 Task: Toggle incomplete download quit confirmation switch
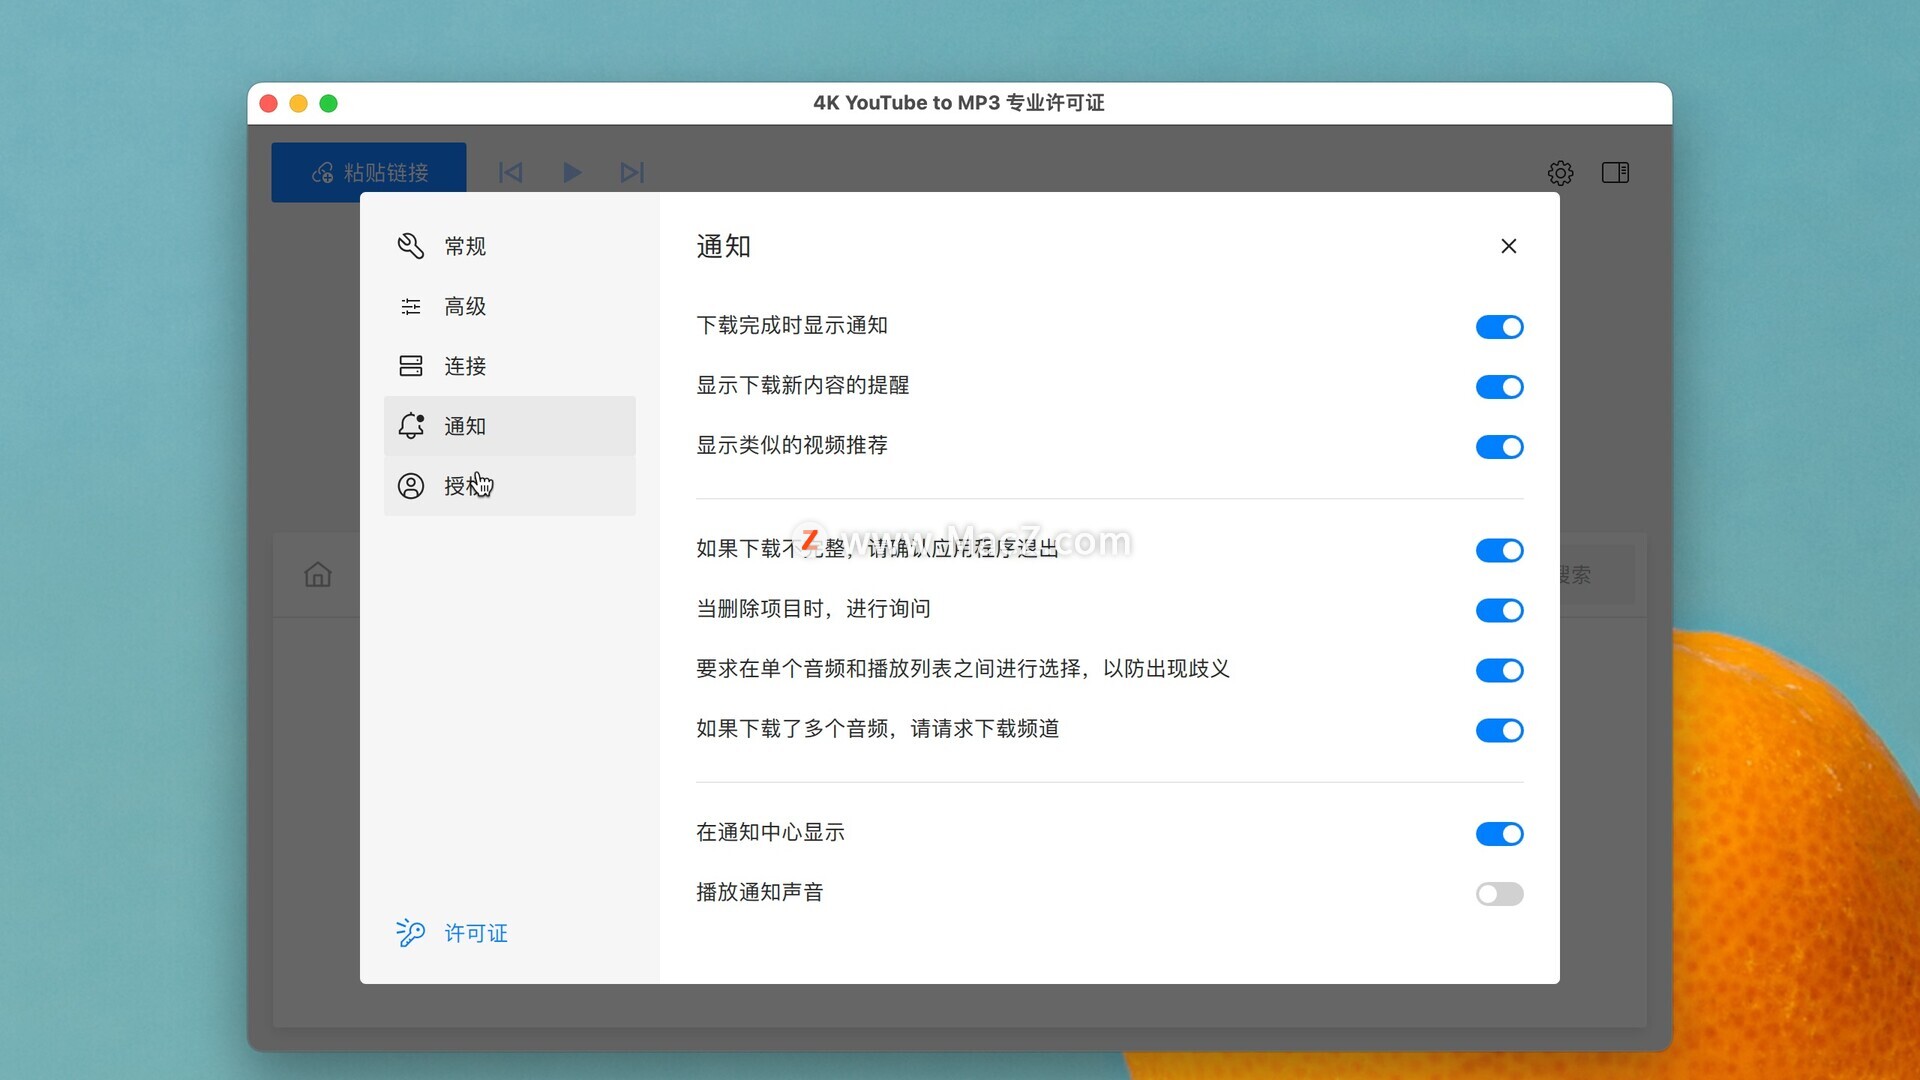pyautogui.click(x=1499, y=550)
